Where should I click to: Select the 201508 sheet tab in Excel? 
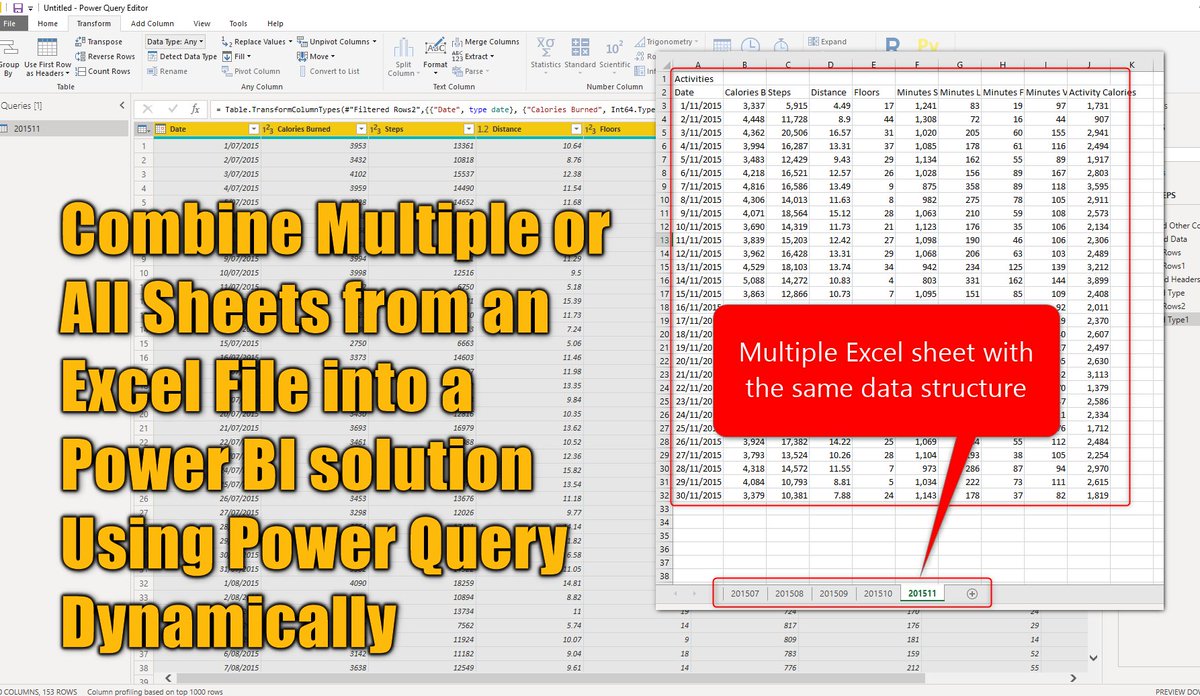tap(789, 593)
